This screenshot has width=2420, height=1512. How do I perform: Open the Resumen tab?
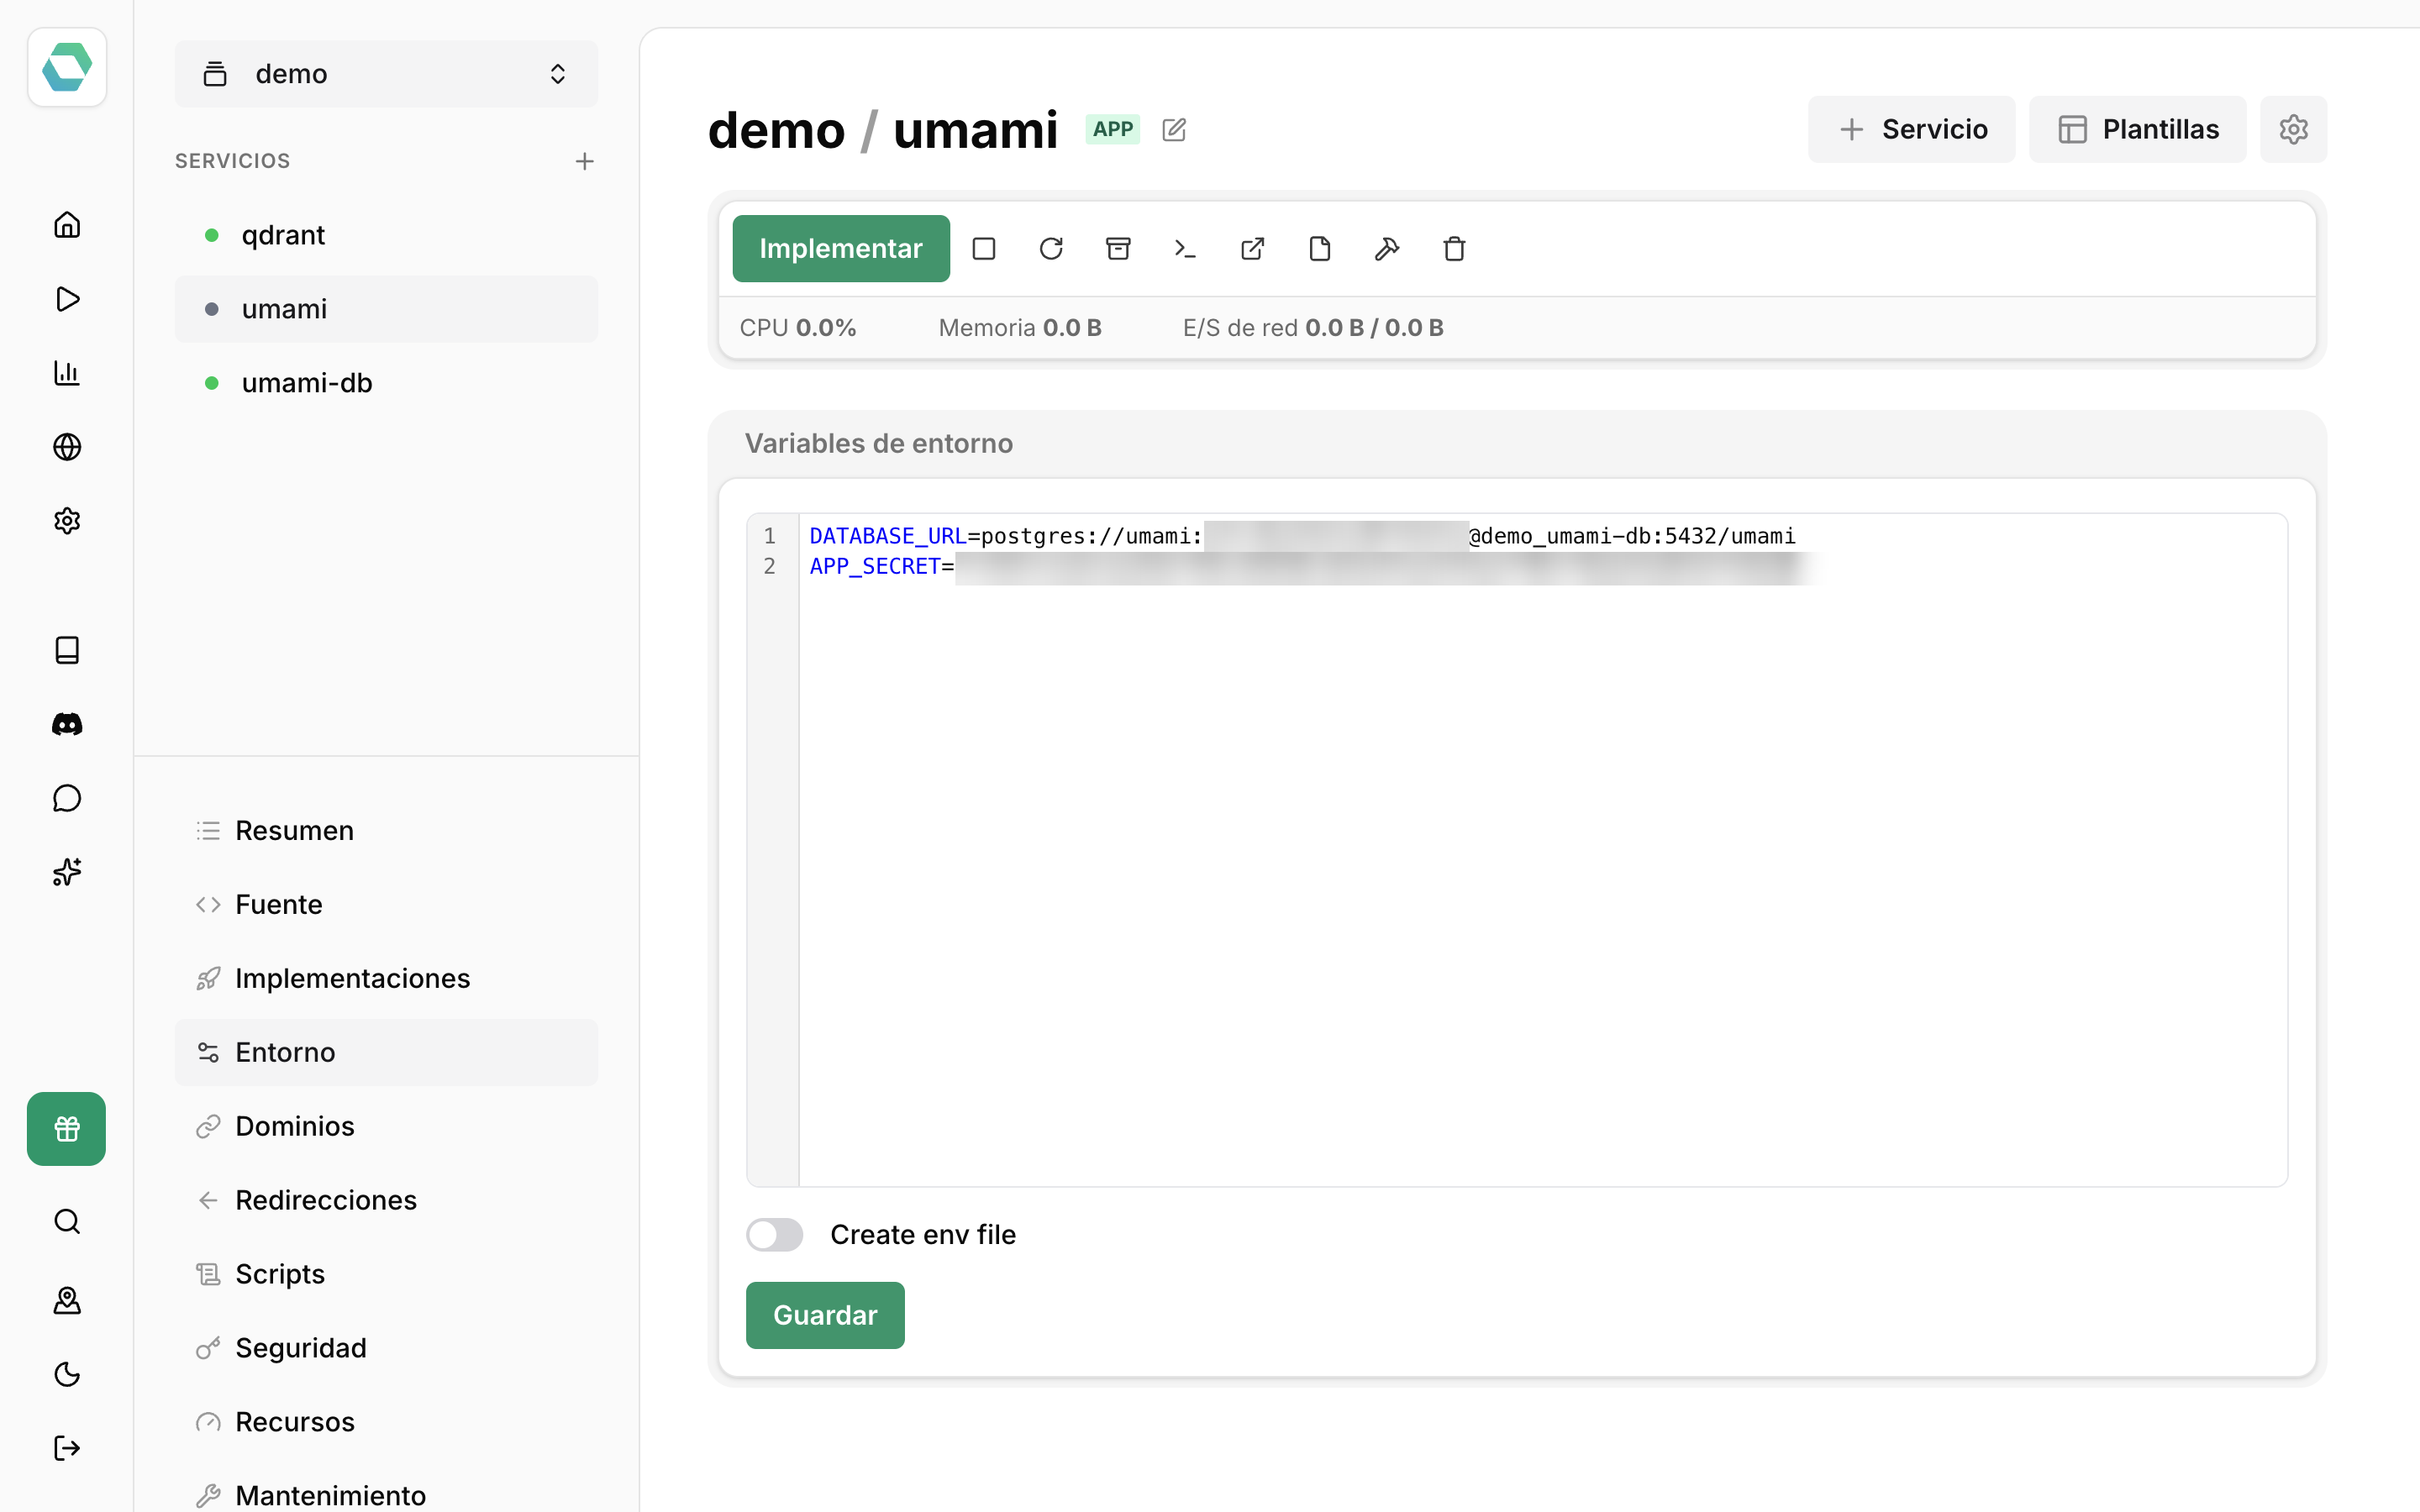[386, 831]
